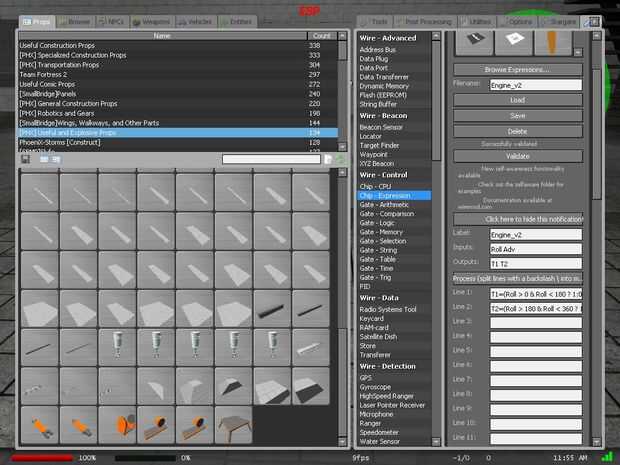Spawn the wooden table prop
Viewport: 620px width, 465px height.
point(233,425)
